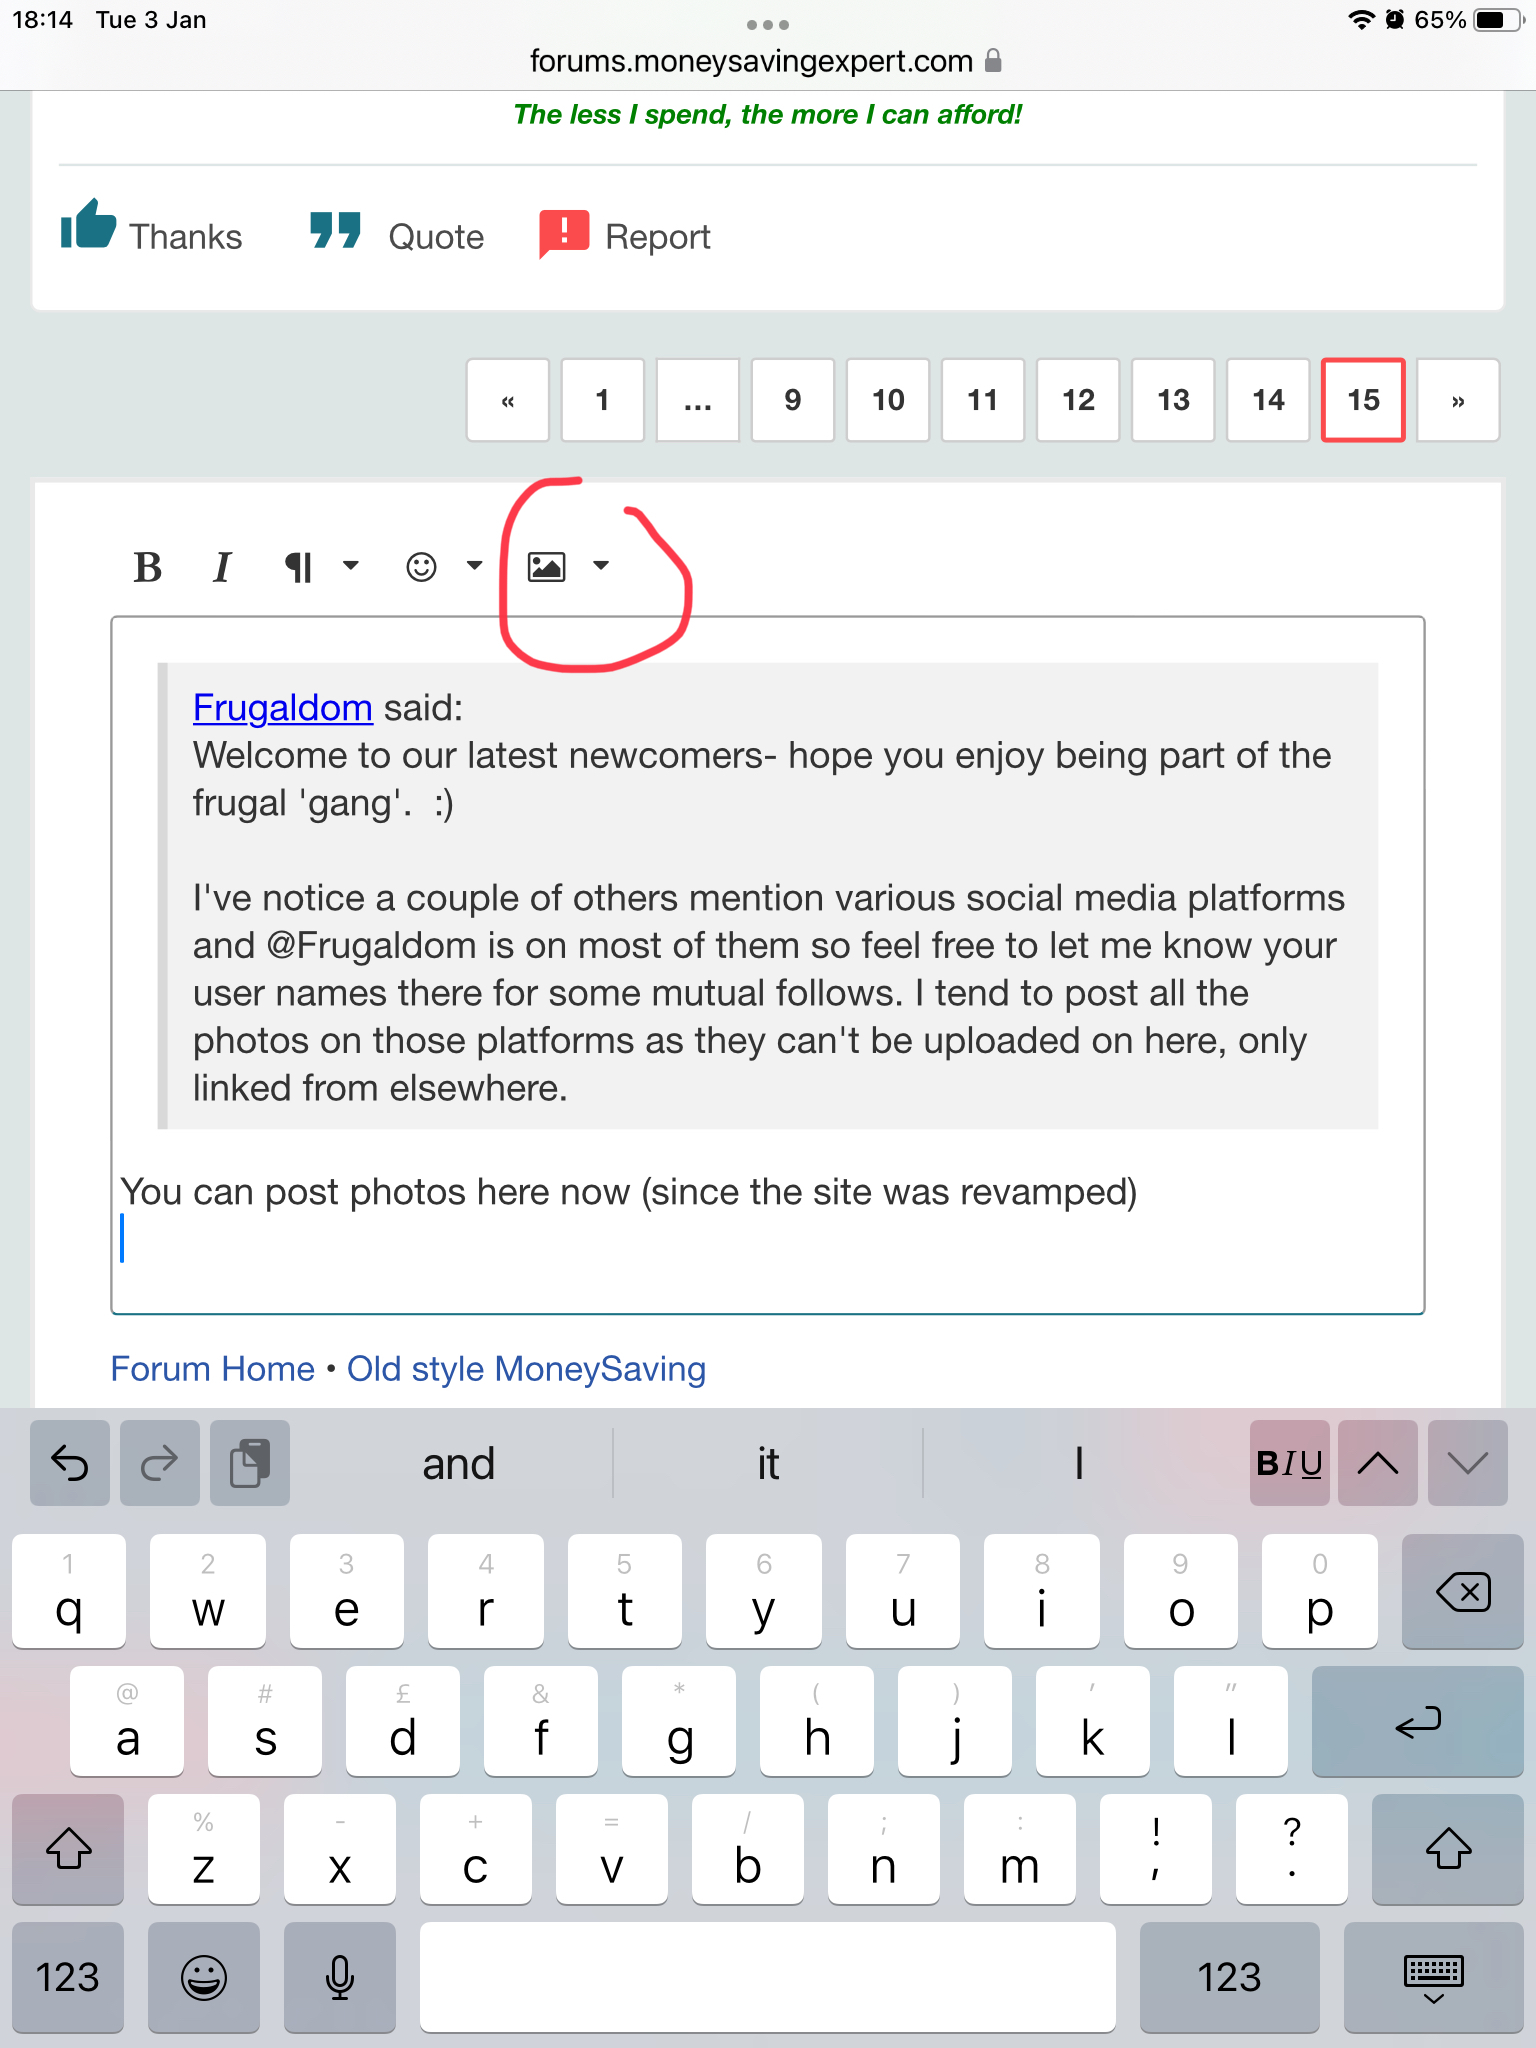Switch to numbers with right 123 key

pos(1230,1977)
